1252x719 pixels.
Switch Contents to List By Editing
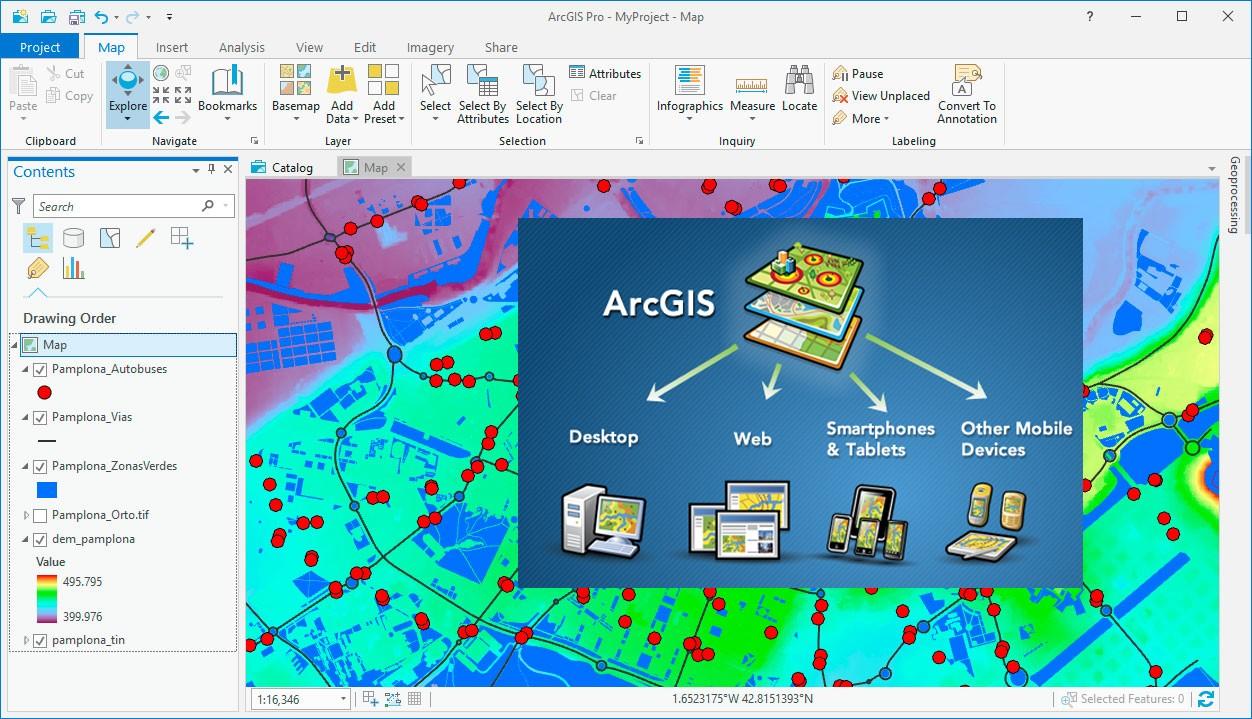(x=145, y=238)
